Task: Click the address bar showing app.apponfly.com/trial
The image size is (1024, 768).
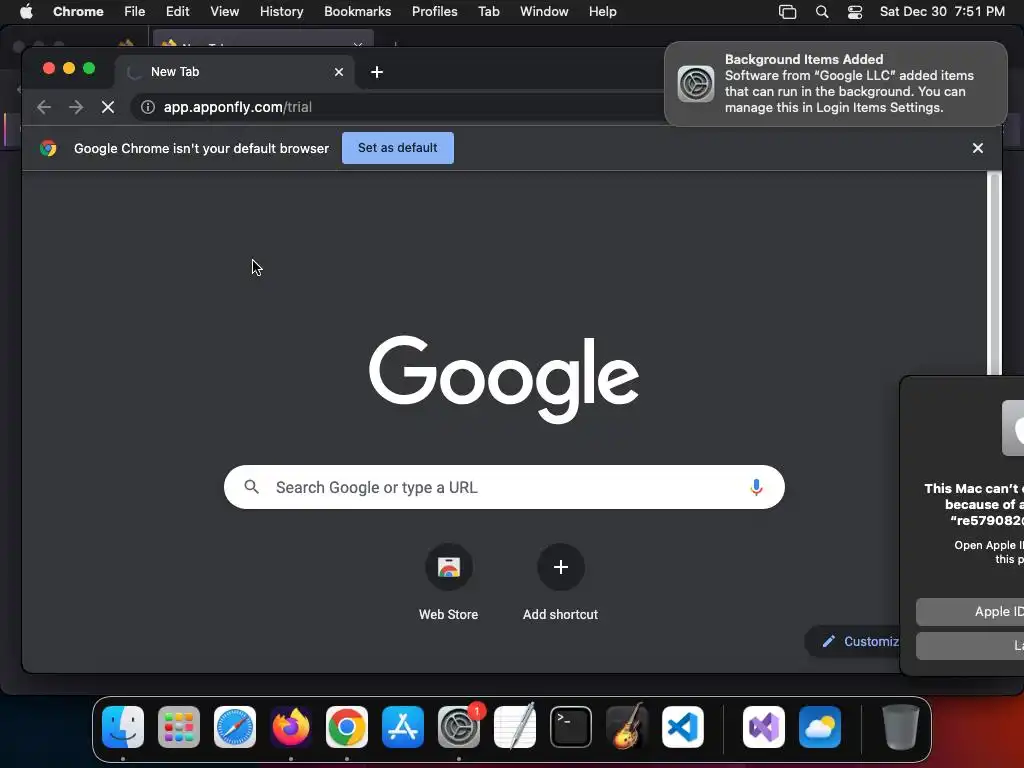Action: 398,107
